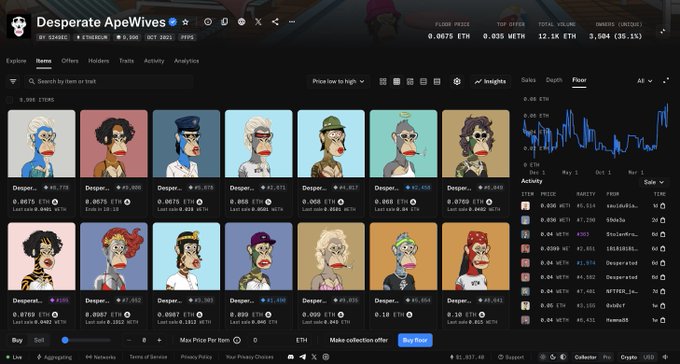Open the Analytics tab
This screenshot has height=364, width=680.
(186, 61)
